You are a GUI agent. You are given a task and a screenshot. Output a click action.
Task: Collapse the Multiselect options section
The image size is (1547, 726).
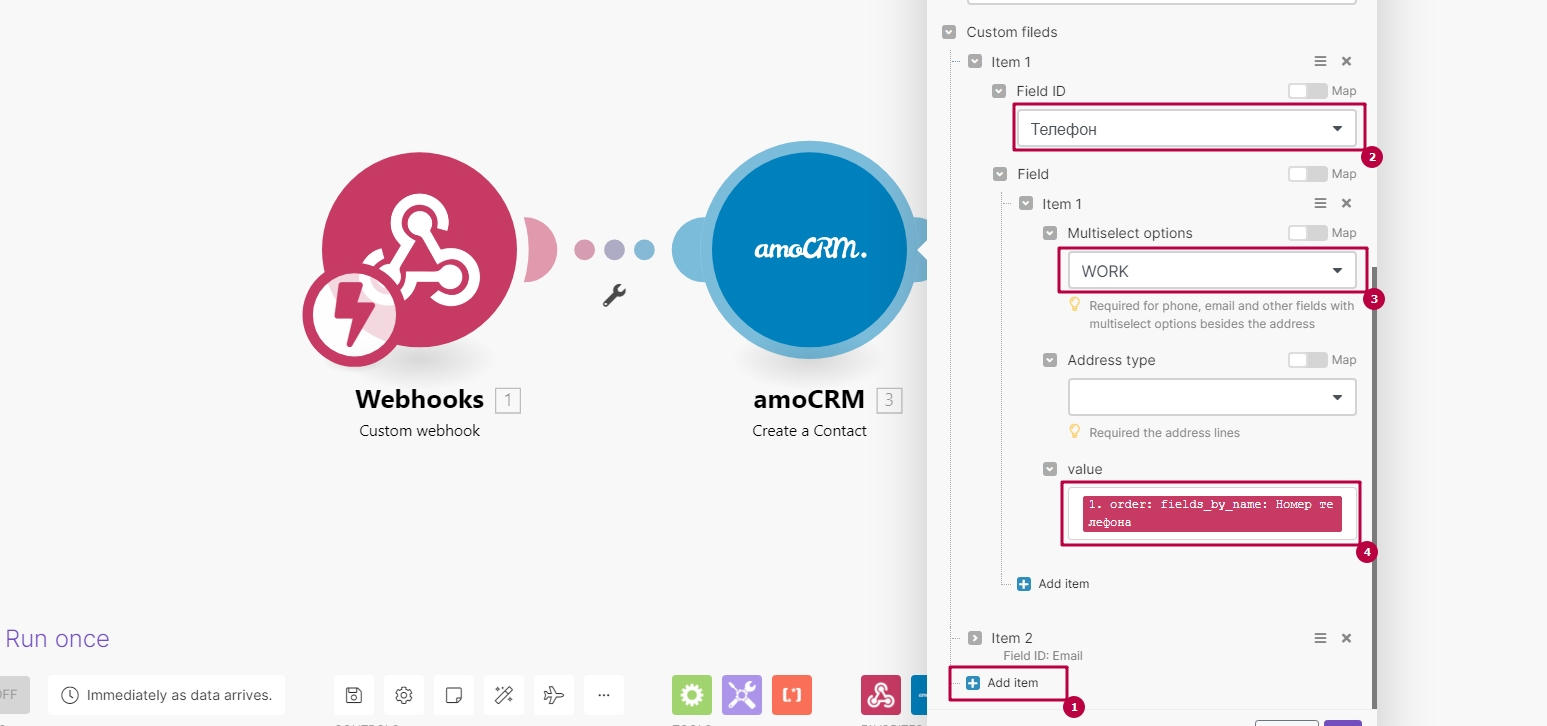[1050, 233]
